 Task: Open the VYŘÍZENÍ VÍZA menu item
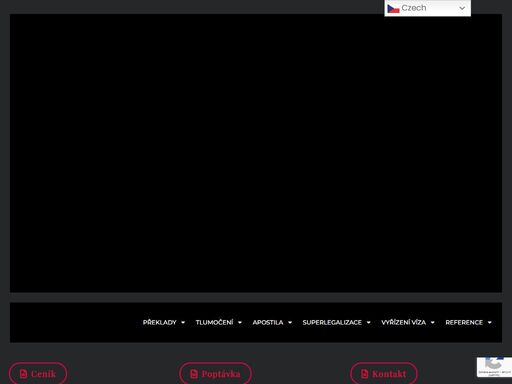[403, 322]
